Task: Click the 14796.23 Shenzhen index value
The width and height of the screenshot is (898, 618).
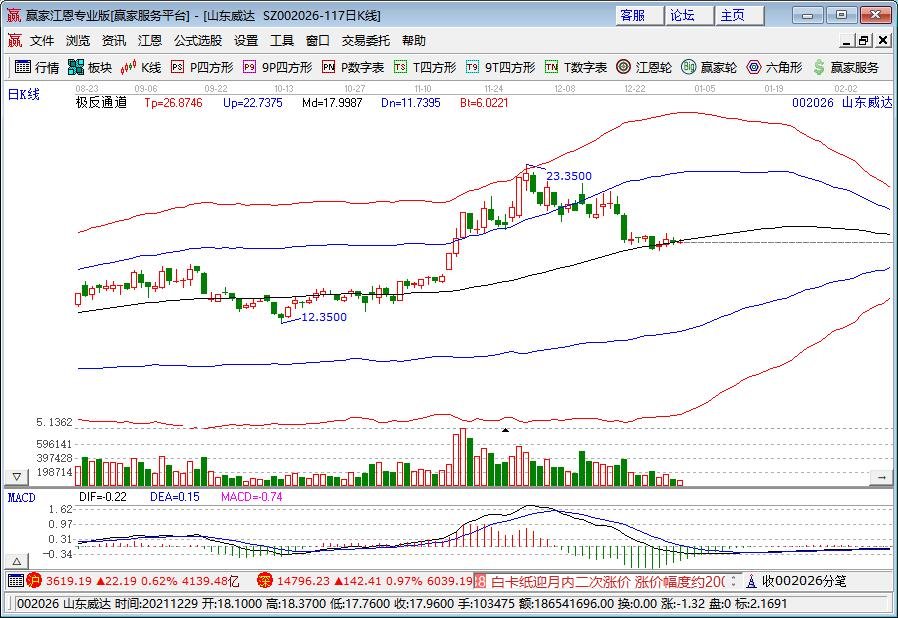Action: click(x=303, y=581)
